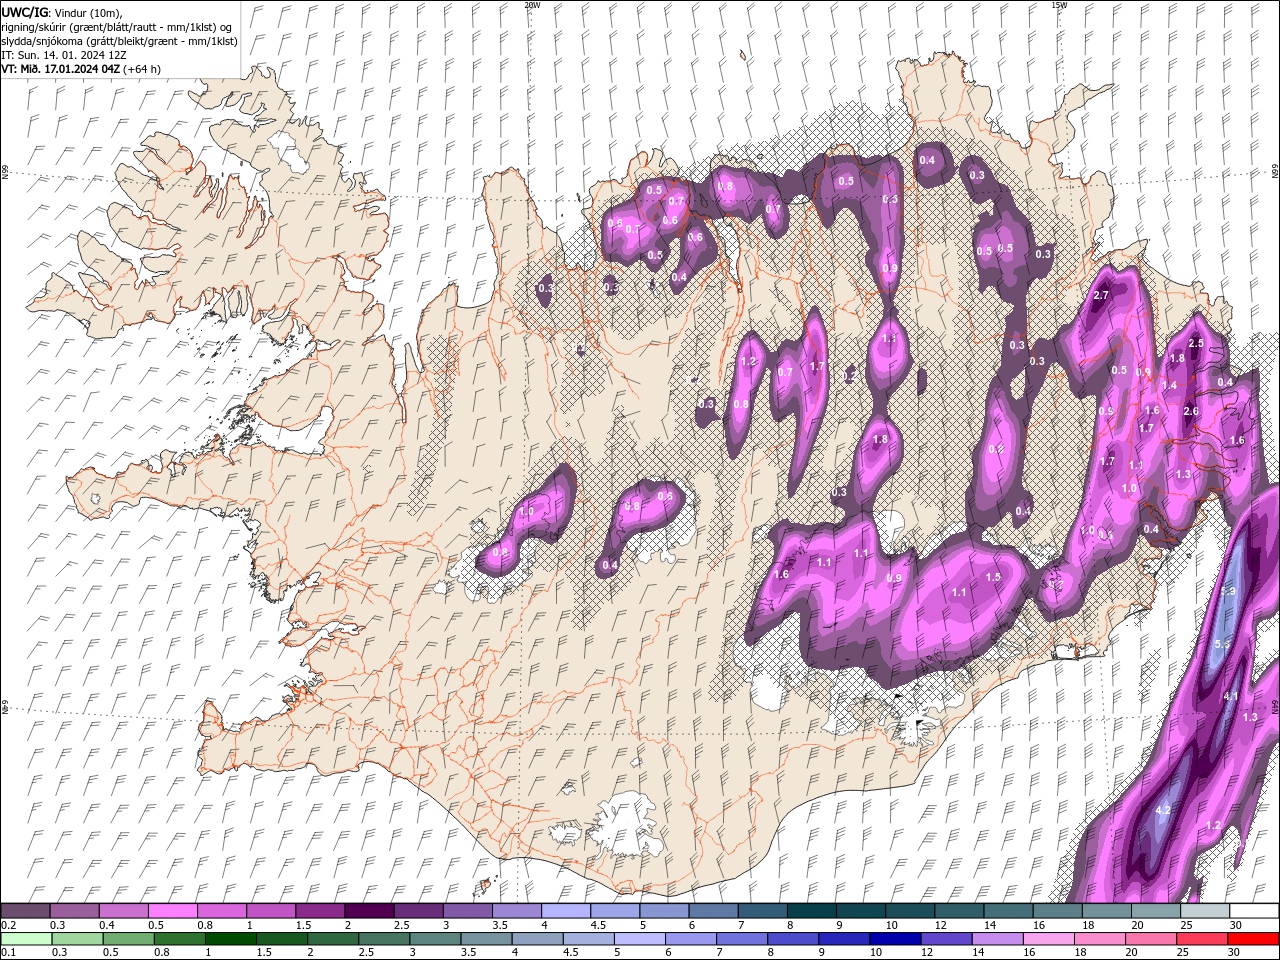This screenshot has width=1280, height=960.
Task: Click the 0.1 label on the rain scale
Action: coord(8,952)
